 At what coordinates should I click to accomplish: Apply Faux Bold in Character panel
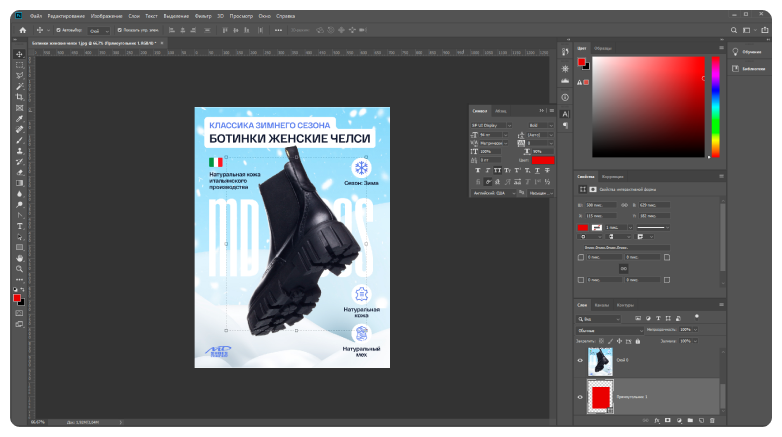477,170
